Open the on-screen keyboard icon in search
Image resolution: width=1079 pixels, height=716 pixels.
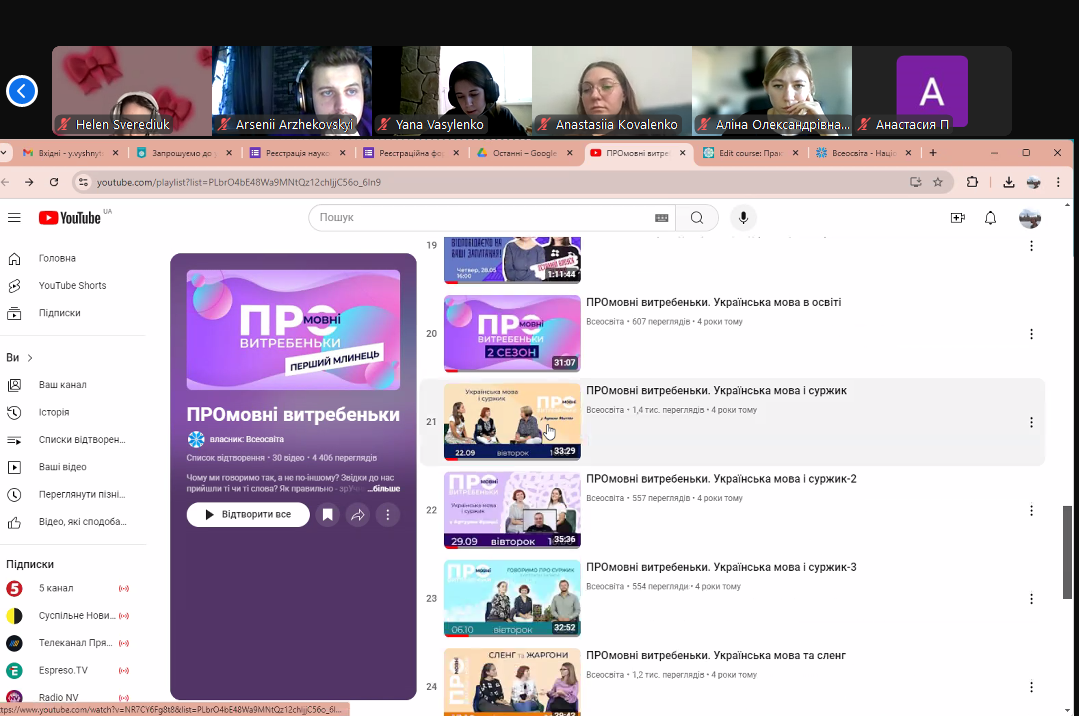tap(661, 218)
